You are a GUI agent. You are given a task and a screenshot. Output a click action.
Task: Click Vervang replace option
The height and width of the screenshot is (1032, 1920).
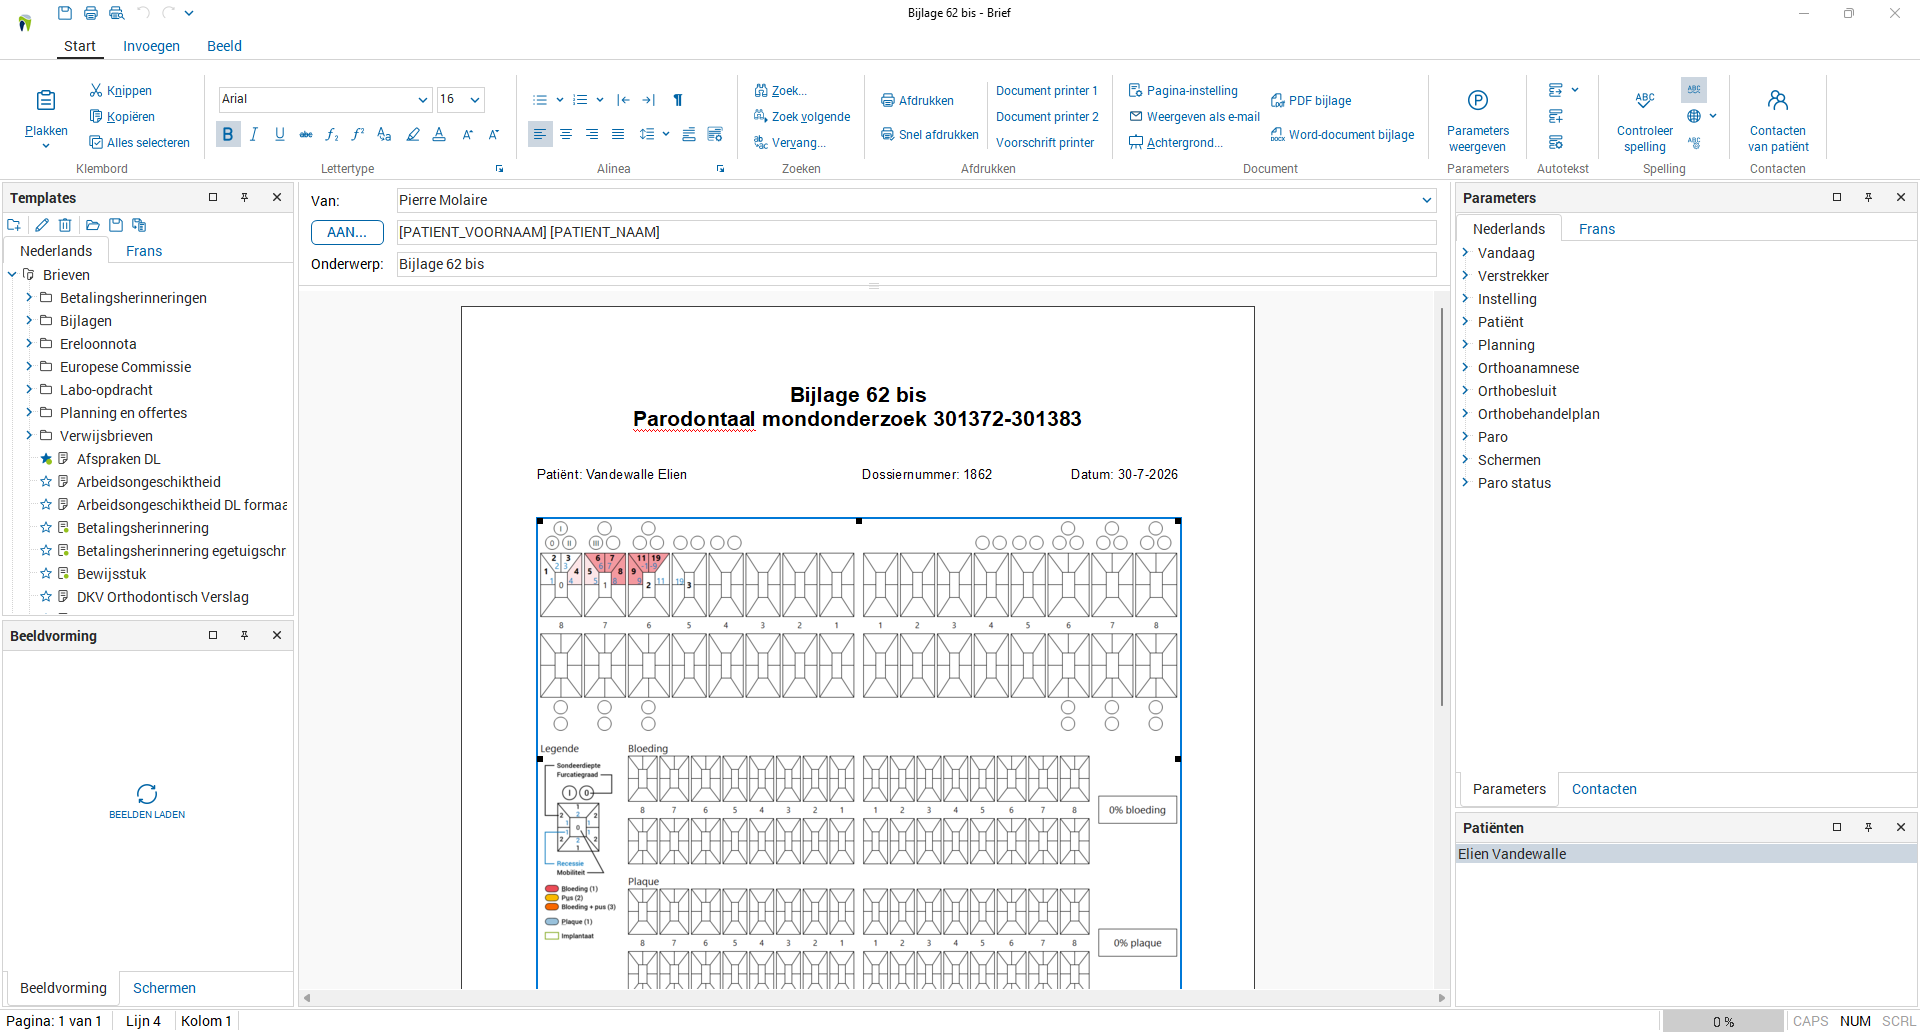pyautogui.click(x=789, y=143)
